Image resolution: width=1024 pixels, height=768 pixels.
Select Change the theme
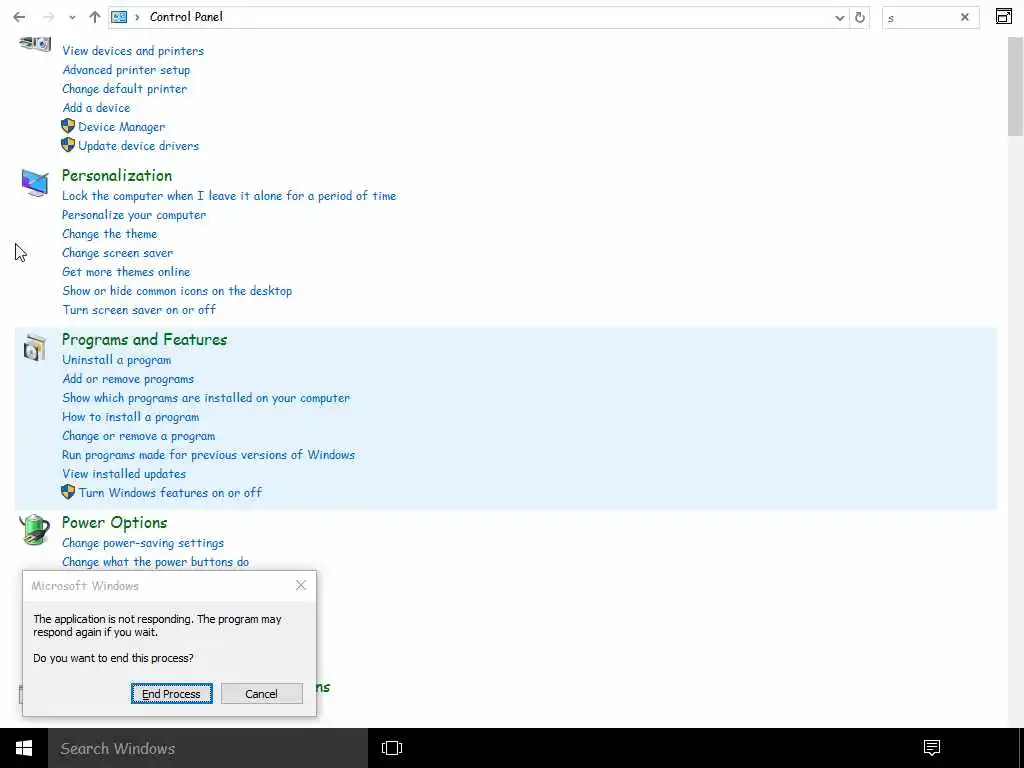(110, 234)
